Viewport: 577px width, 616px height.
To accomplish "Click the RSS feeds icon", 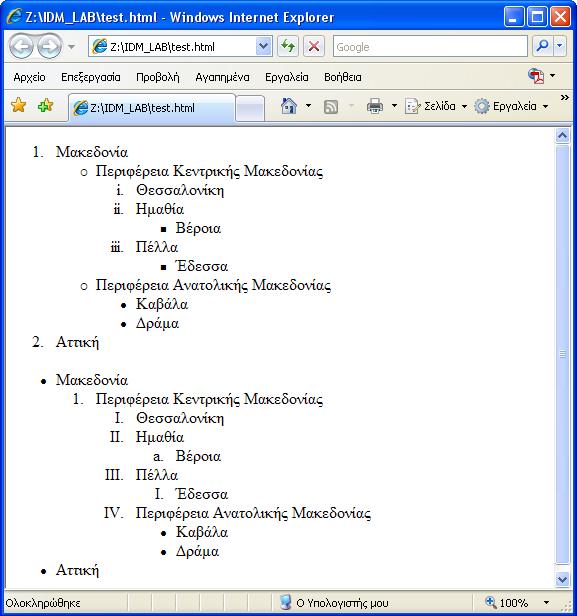I will coord(331,106).
